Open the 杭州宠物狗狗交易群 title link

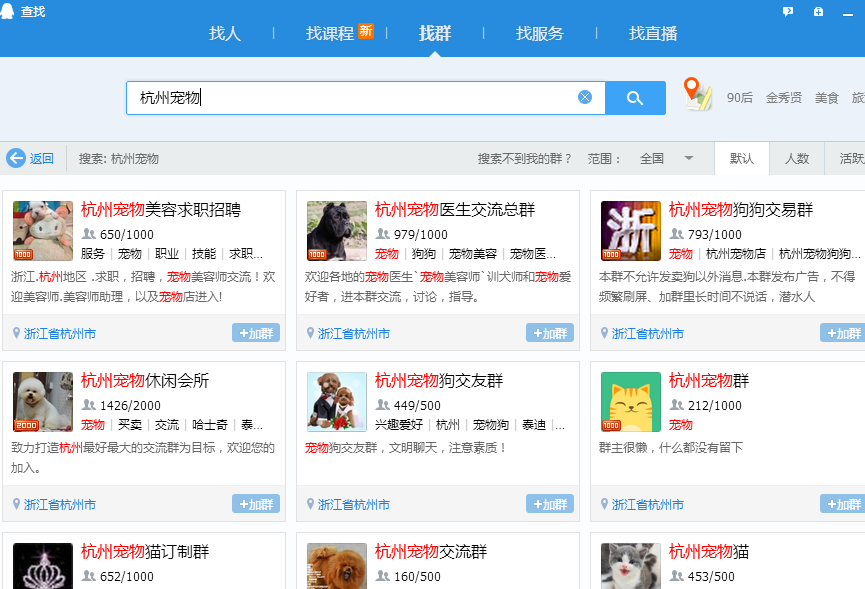tap(740, 210)
